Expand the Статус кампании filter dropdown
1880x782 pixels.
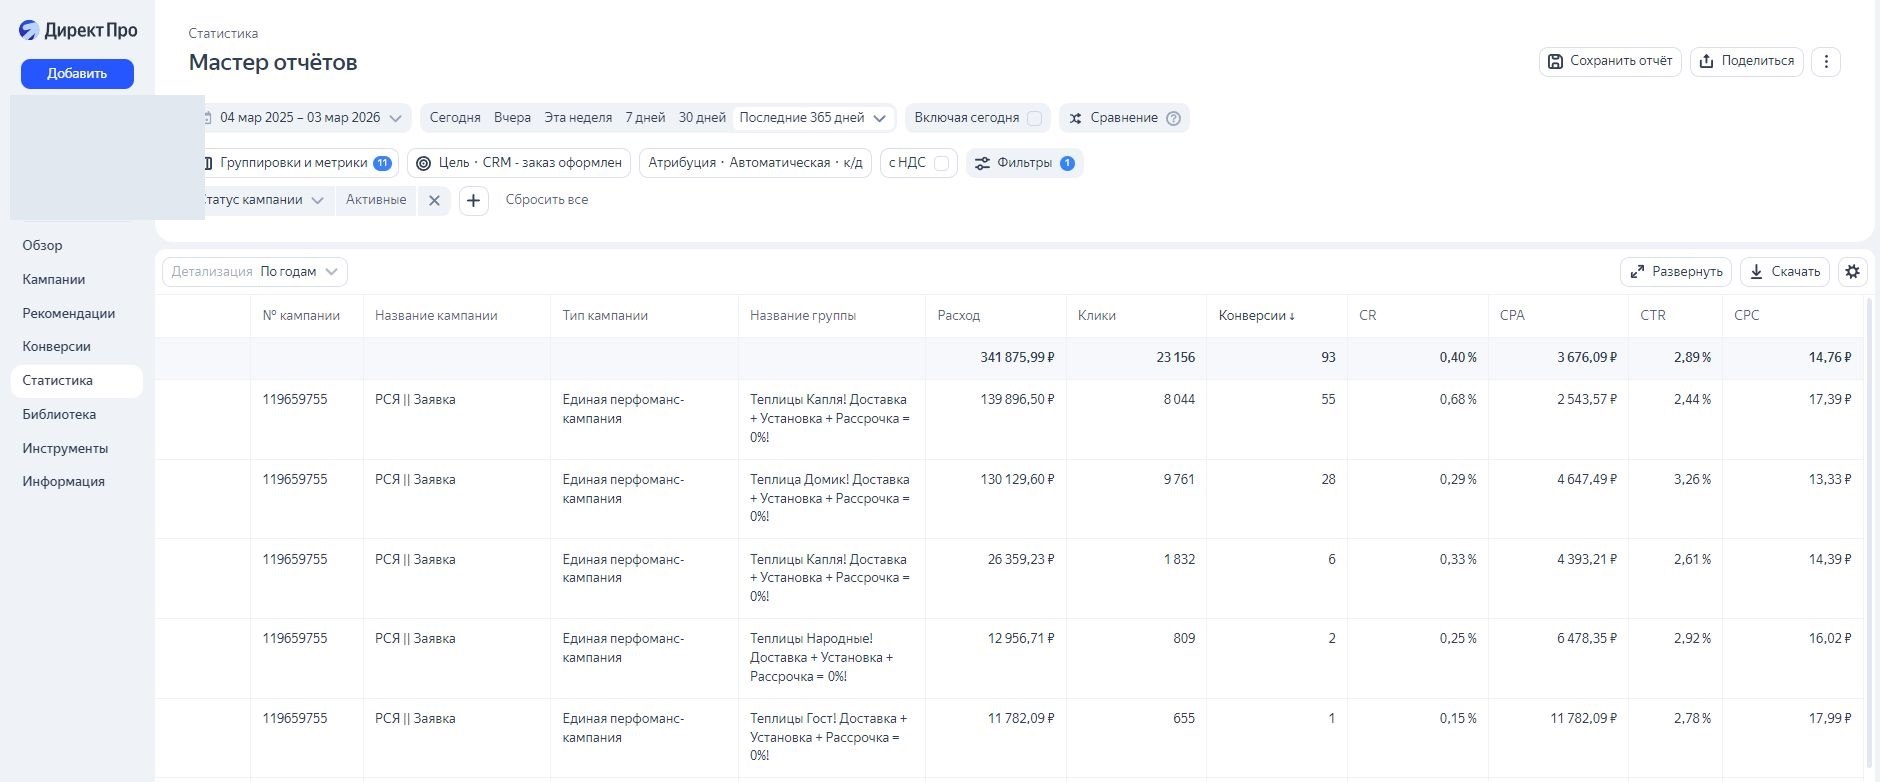(x=263, y=200)
